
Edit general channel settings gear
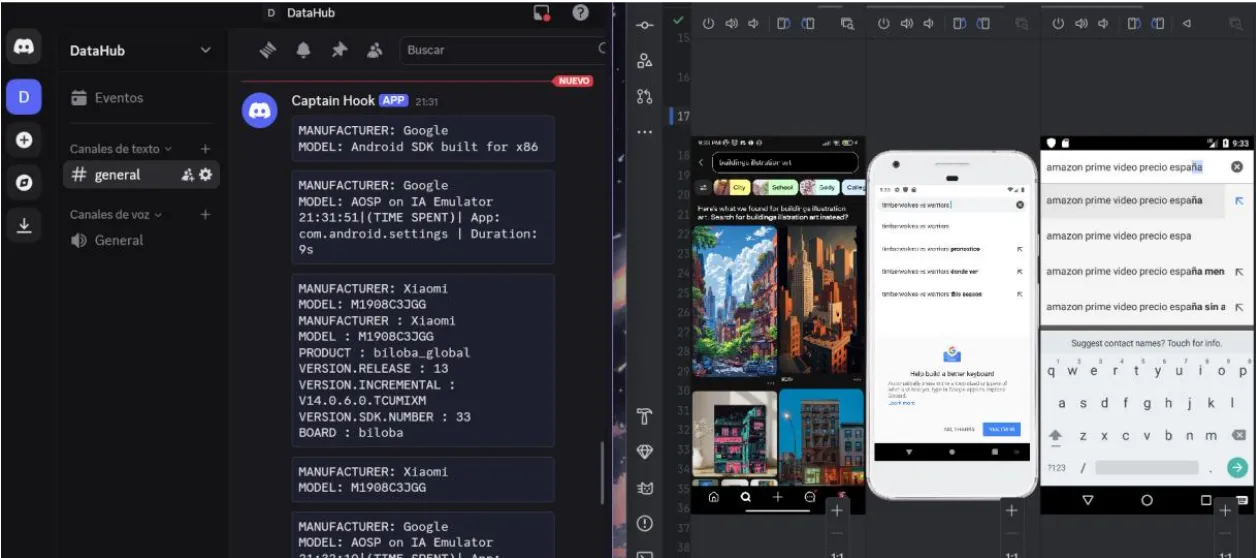pos(206,175)
